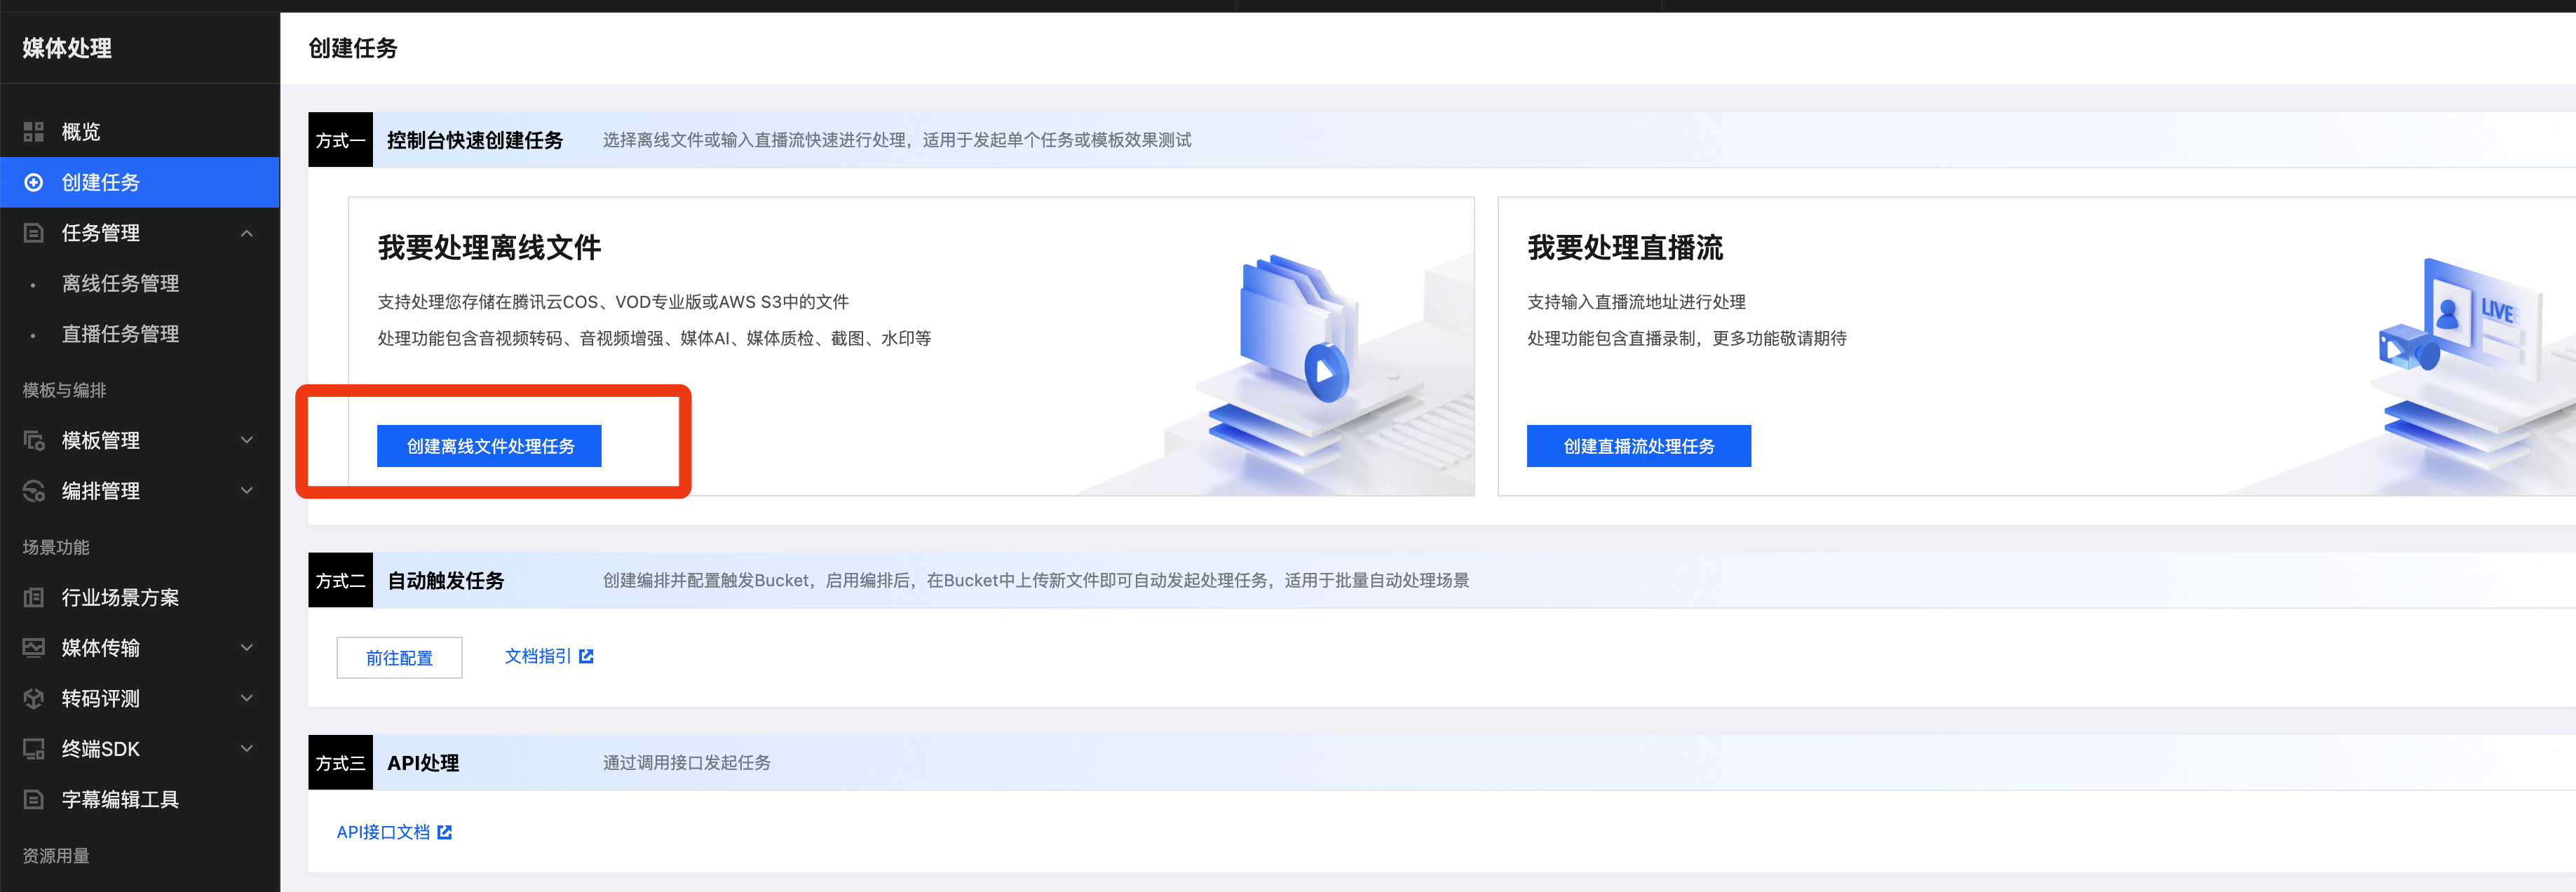The image size is (2576, 892).
Task: Click the 概览 grid icon
Action: pos(33,131)
